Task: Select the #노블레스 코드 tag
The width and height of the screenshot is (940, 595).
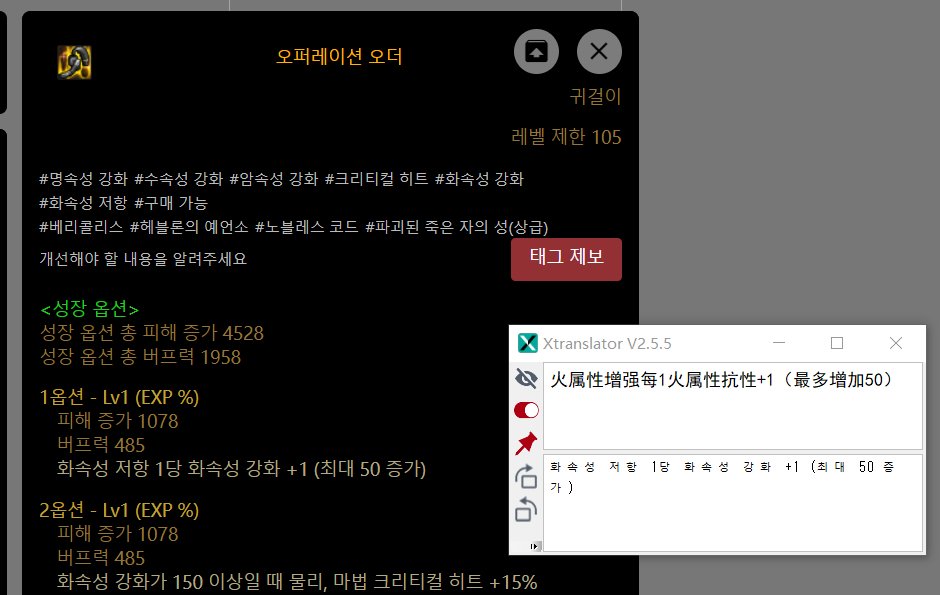Action: tap(306, 226)
